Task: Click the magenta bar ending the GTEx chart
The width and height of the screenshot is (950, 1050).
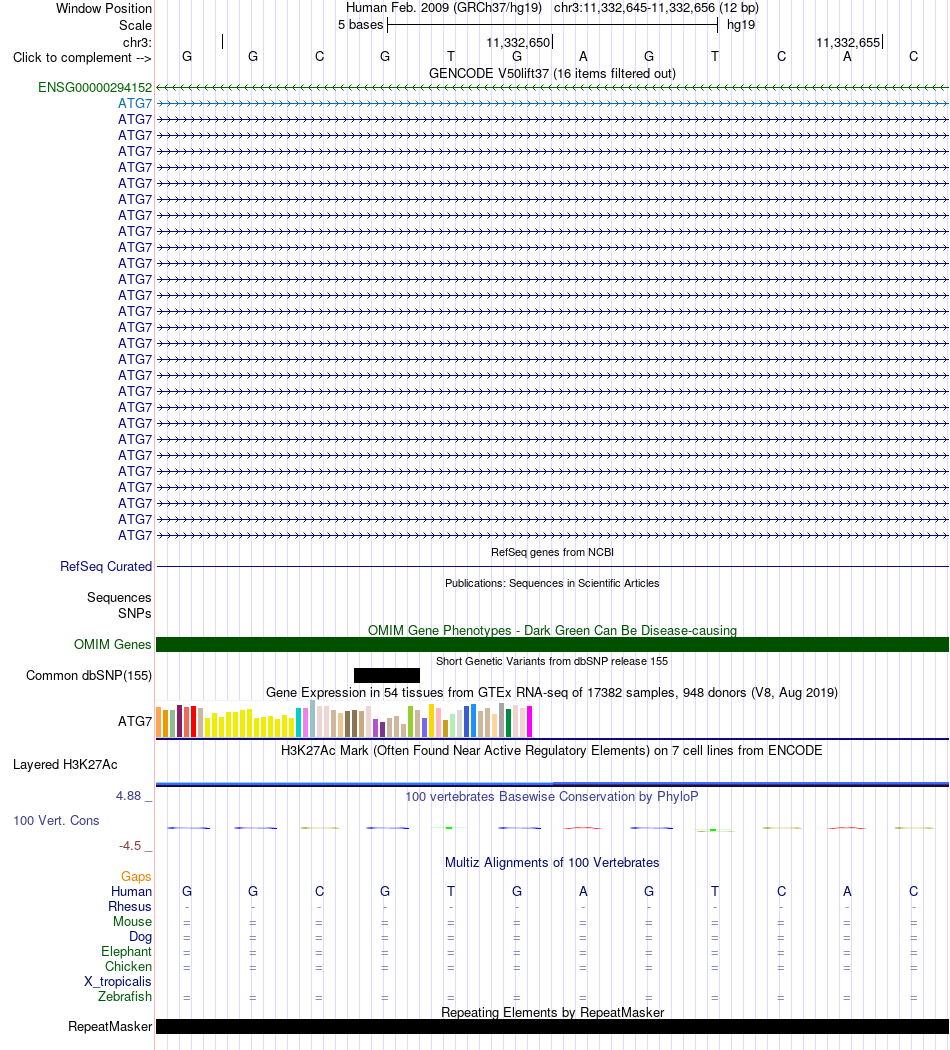Action: [530, 722]
